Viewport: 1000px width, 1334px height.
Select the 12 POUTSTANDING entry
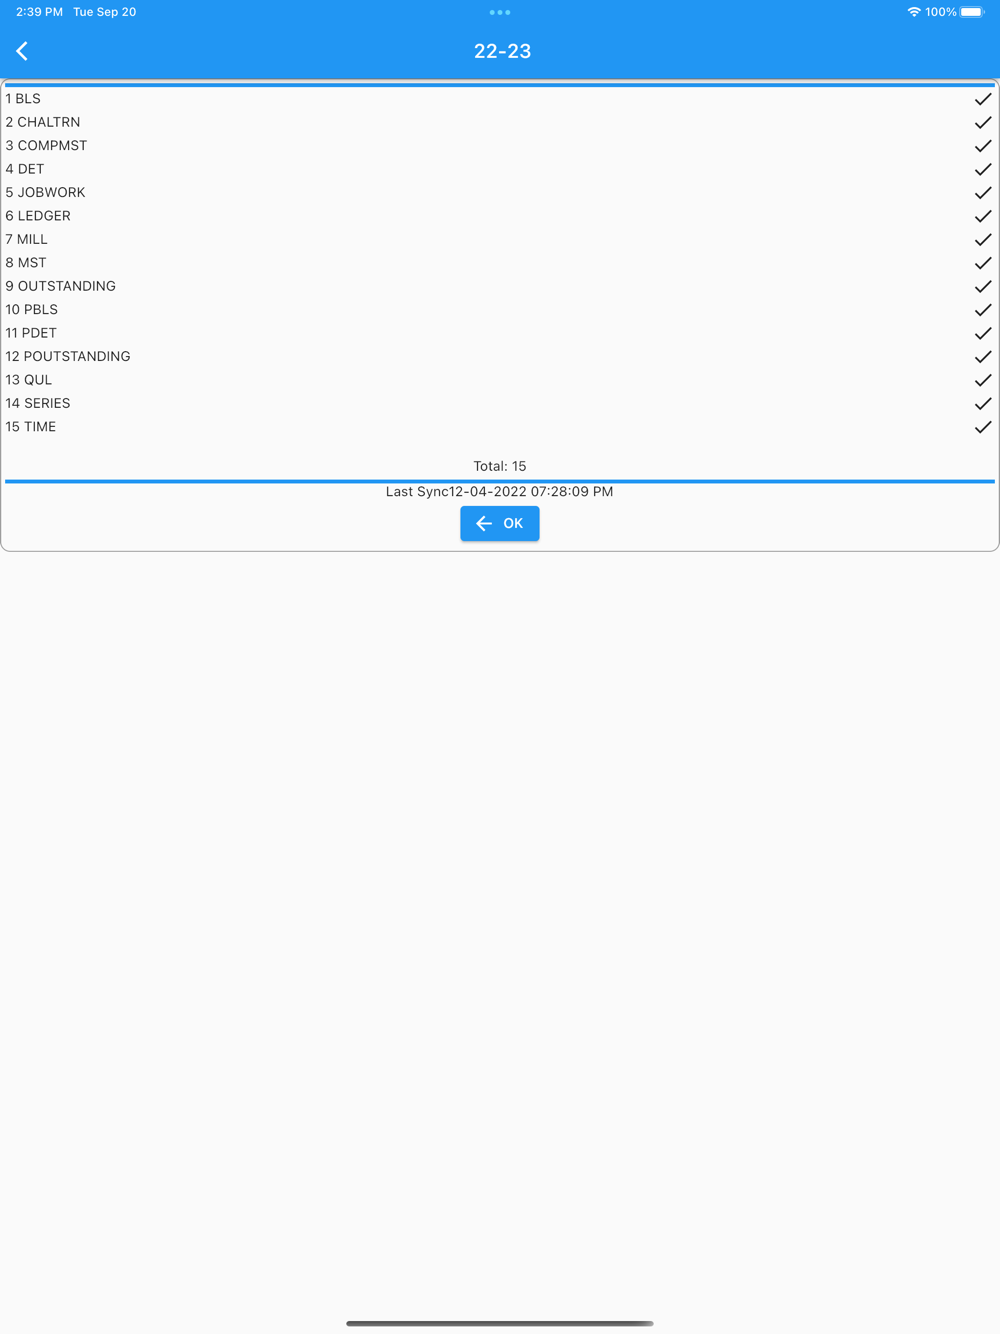[x=500, y=356]
